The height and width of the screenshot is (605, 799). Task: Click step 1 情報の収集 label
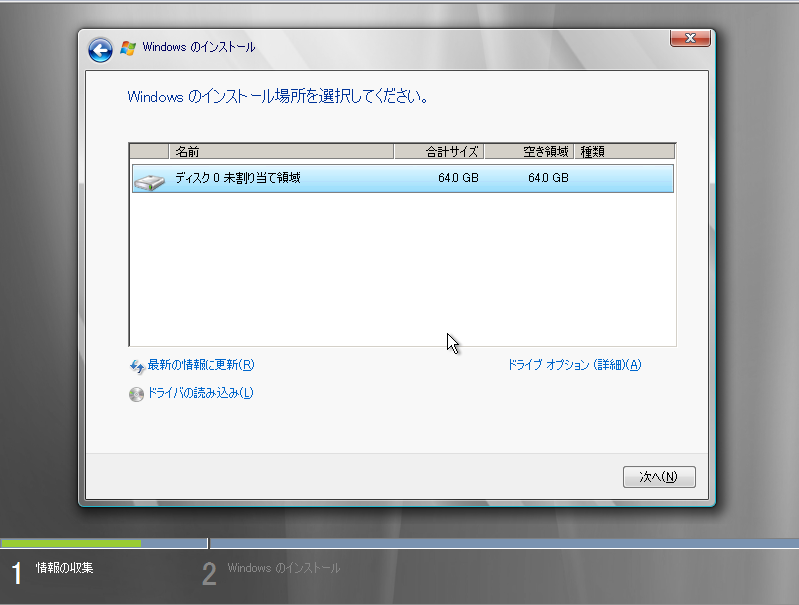pyautogui.click(x=64, y=568)
